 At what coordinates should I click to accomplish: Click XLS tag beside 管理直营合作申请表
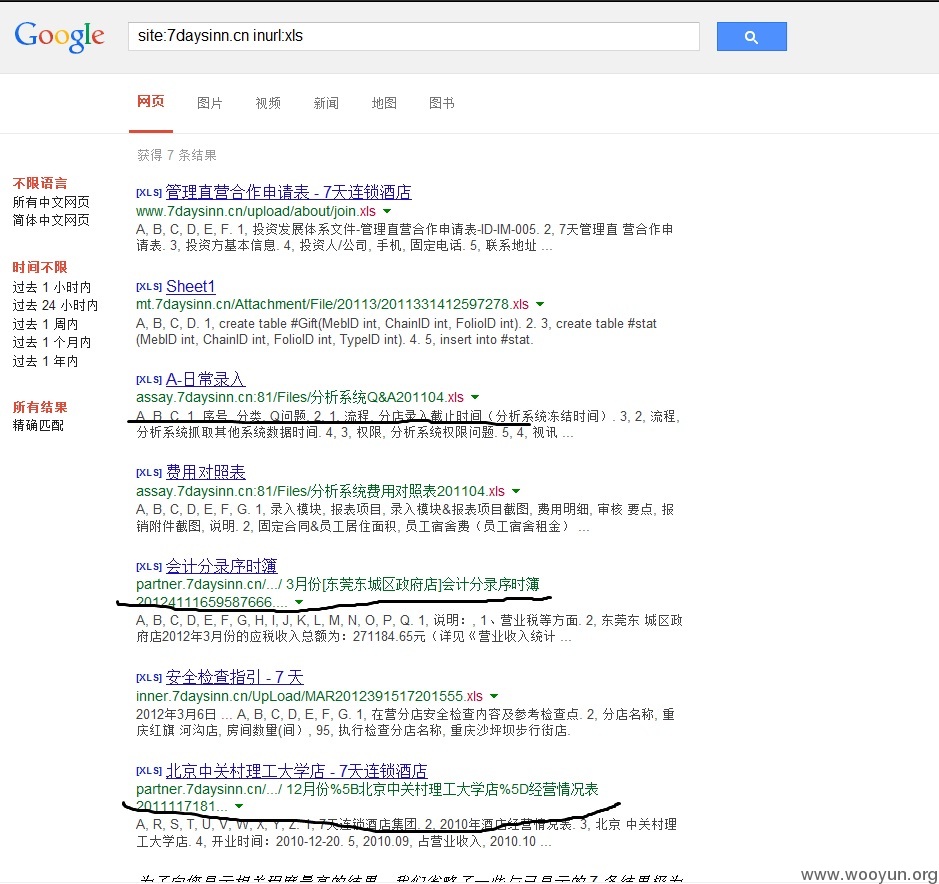click(x=149, y=192)
